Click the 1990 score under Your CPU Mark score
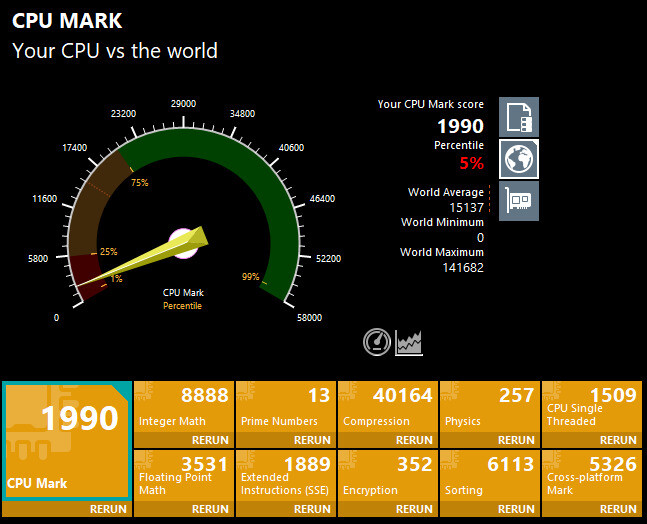This screenshot has height=524, width=647. (x=460, y=126)
